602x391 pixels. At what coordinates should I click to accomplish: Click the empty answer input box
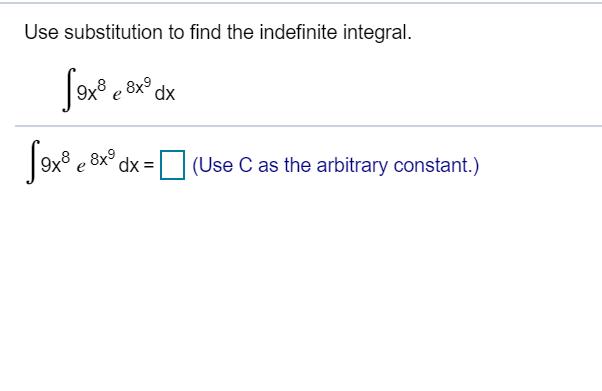(172, 165)
